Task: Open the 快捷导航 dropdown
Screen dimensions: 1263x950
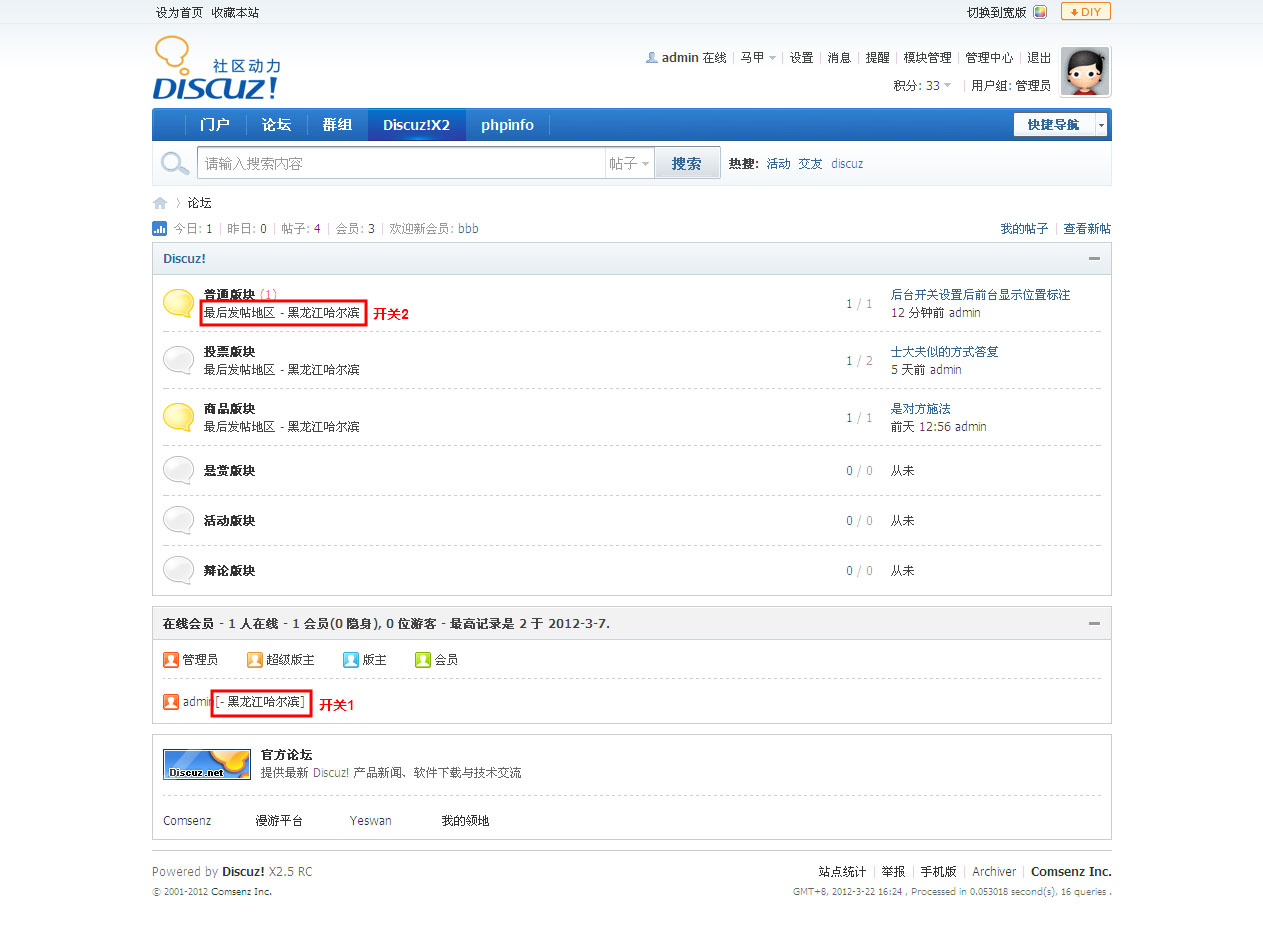Action: coord(1060,125)
